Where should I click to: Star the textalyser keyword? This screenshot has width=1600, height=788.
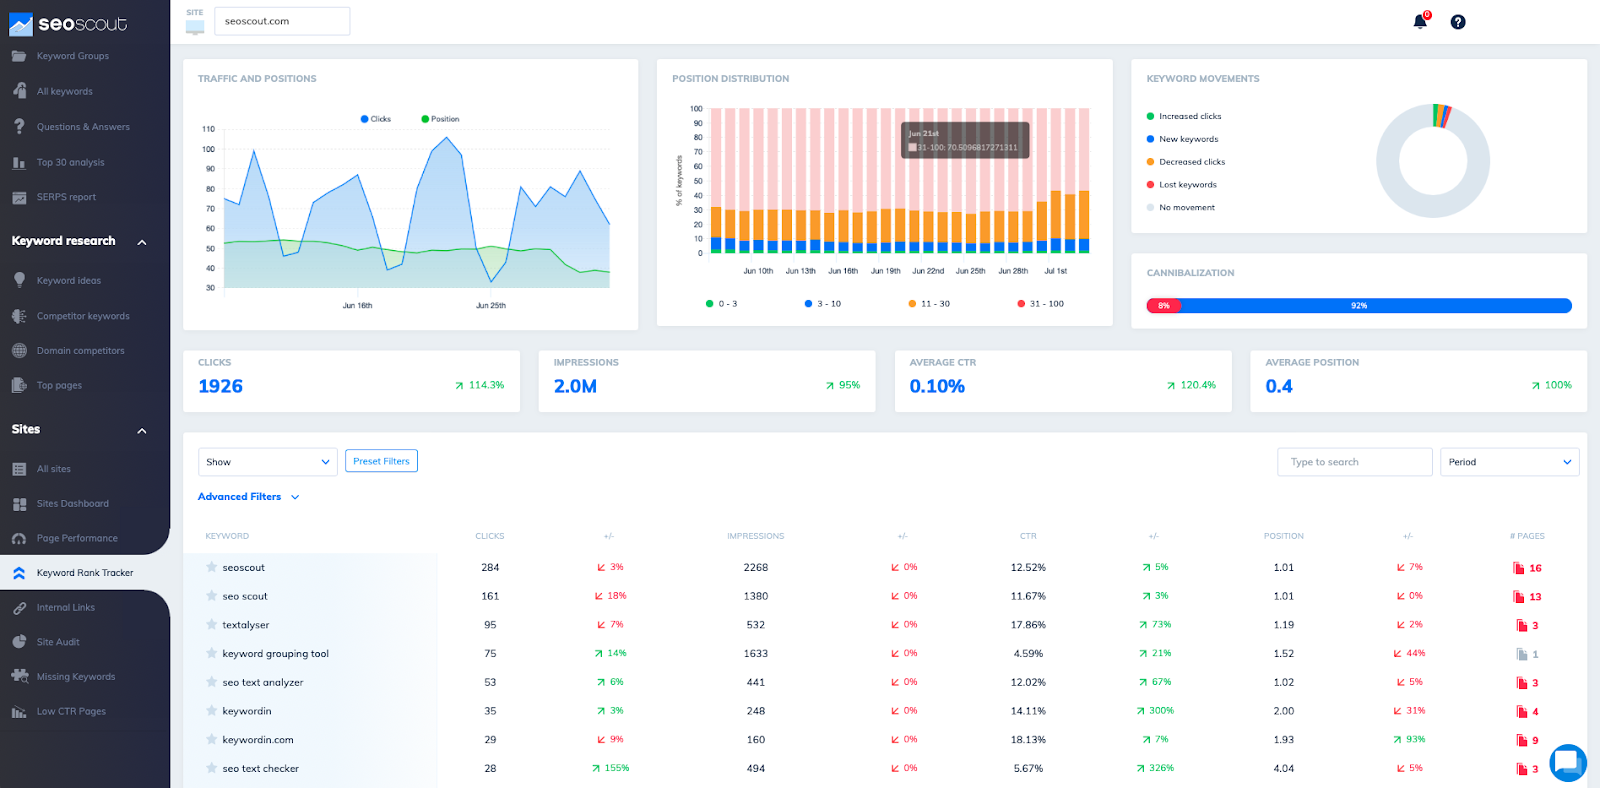[x=211, y=624]
